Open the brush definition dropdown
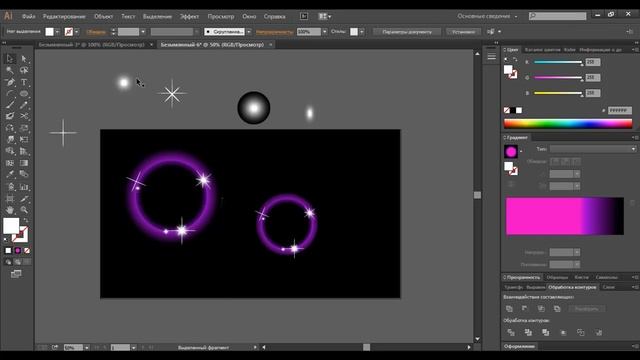The image size is (640, 360). pos(249,32)
